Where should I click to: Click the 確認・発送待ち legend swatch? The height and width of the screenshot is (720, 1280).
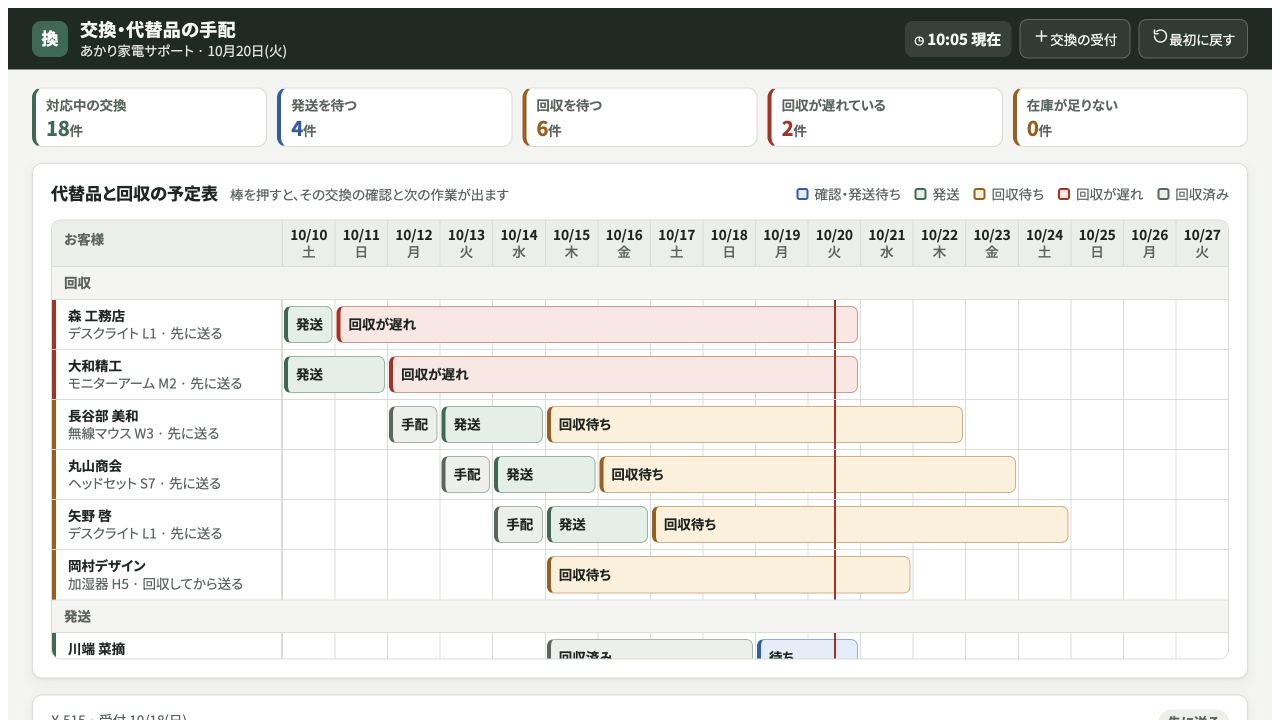(x=802, y=195)
